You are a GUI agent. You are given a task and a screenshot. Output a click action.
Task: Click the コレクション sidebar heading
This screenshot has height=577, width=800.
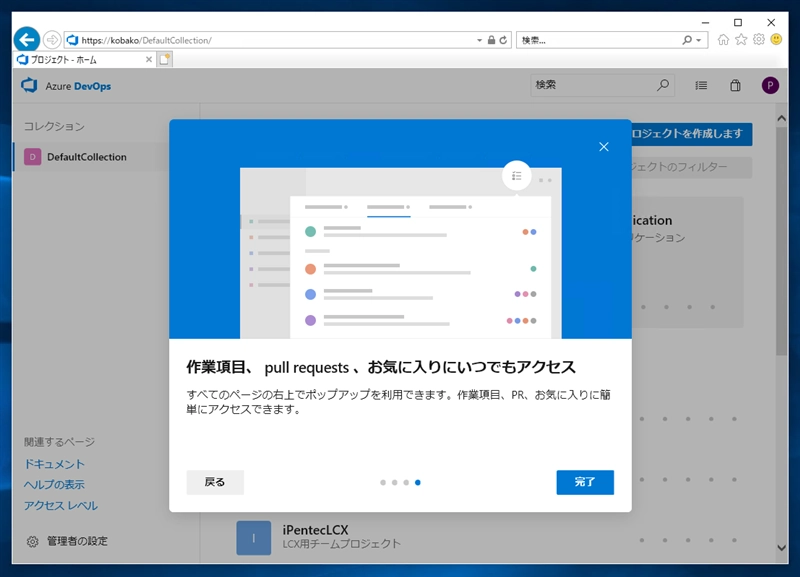click(x=54, y=126)
